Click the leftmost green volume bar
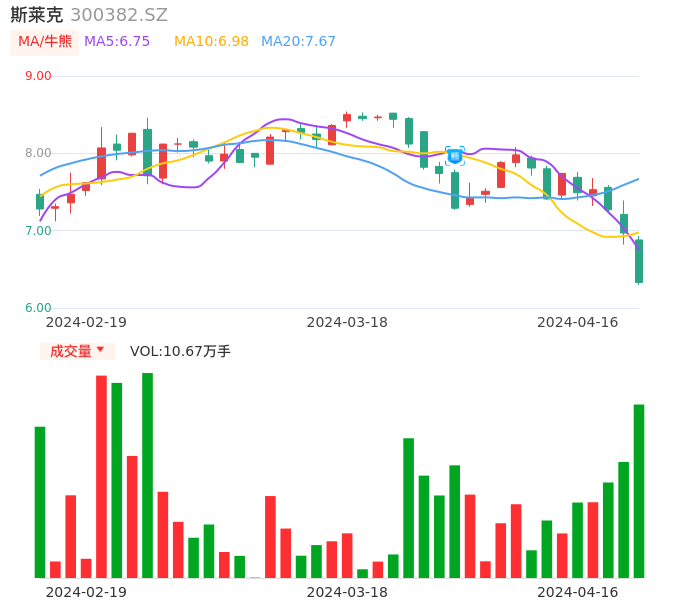686x606 pixels. 40,502
